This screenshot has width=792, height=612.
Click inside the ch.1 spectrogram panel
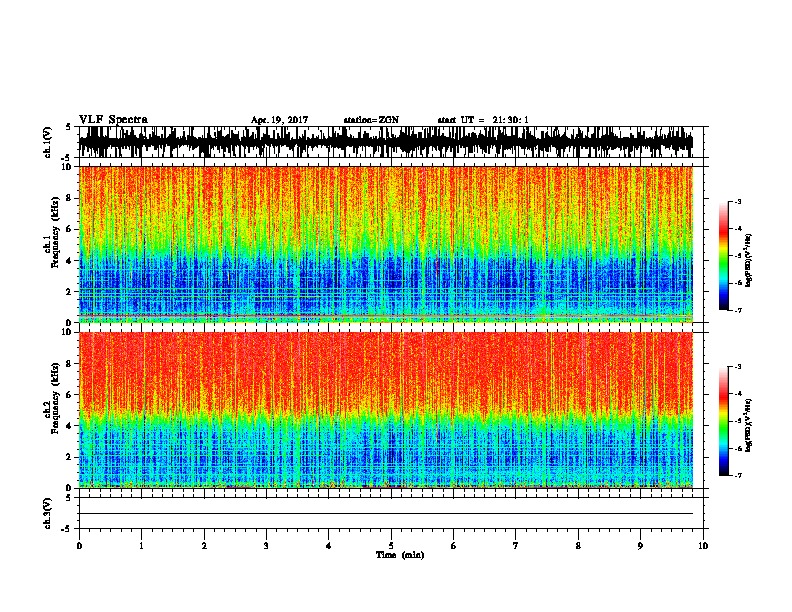(x=386, y=244)
